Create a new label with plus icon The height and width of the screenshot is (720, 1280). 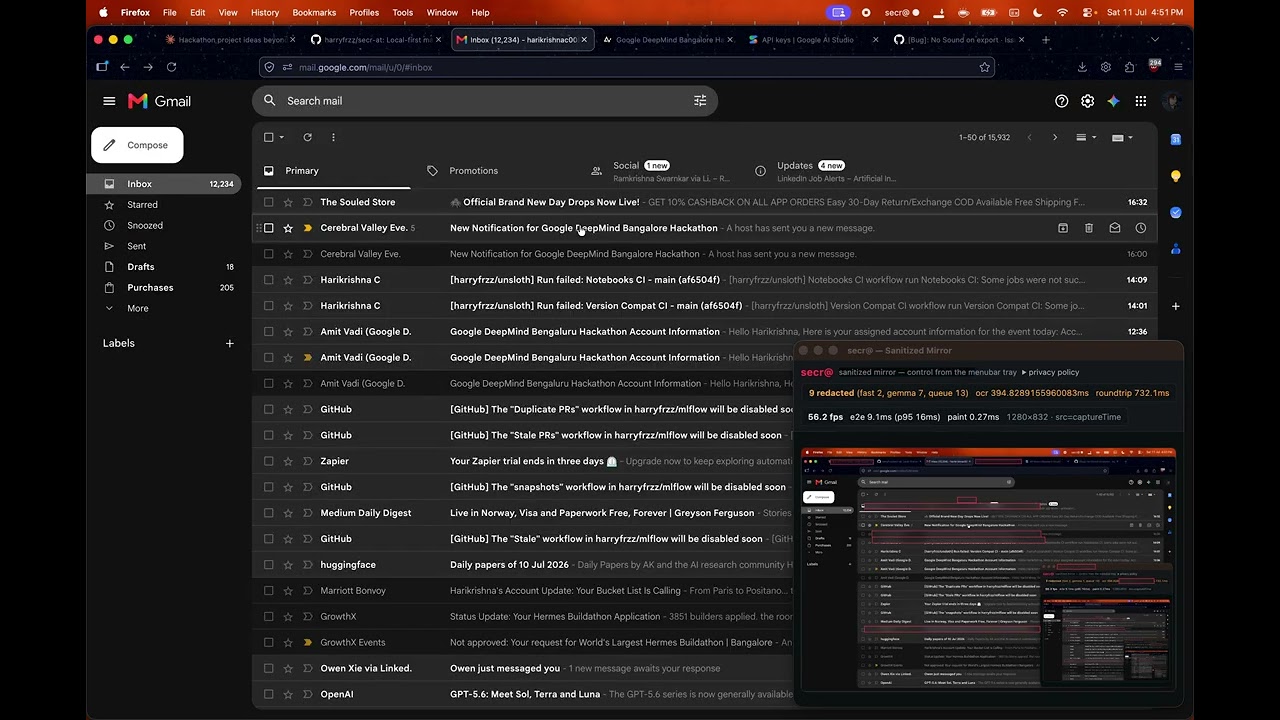tap(230, 343)
